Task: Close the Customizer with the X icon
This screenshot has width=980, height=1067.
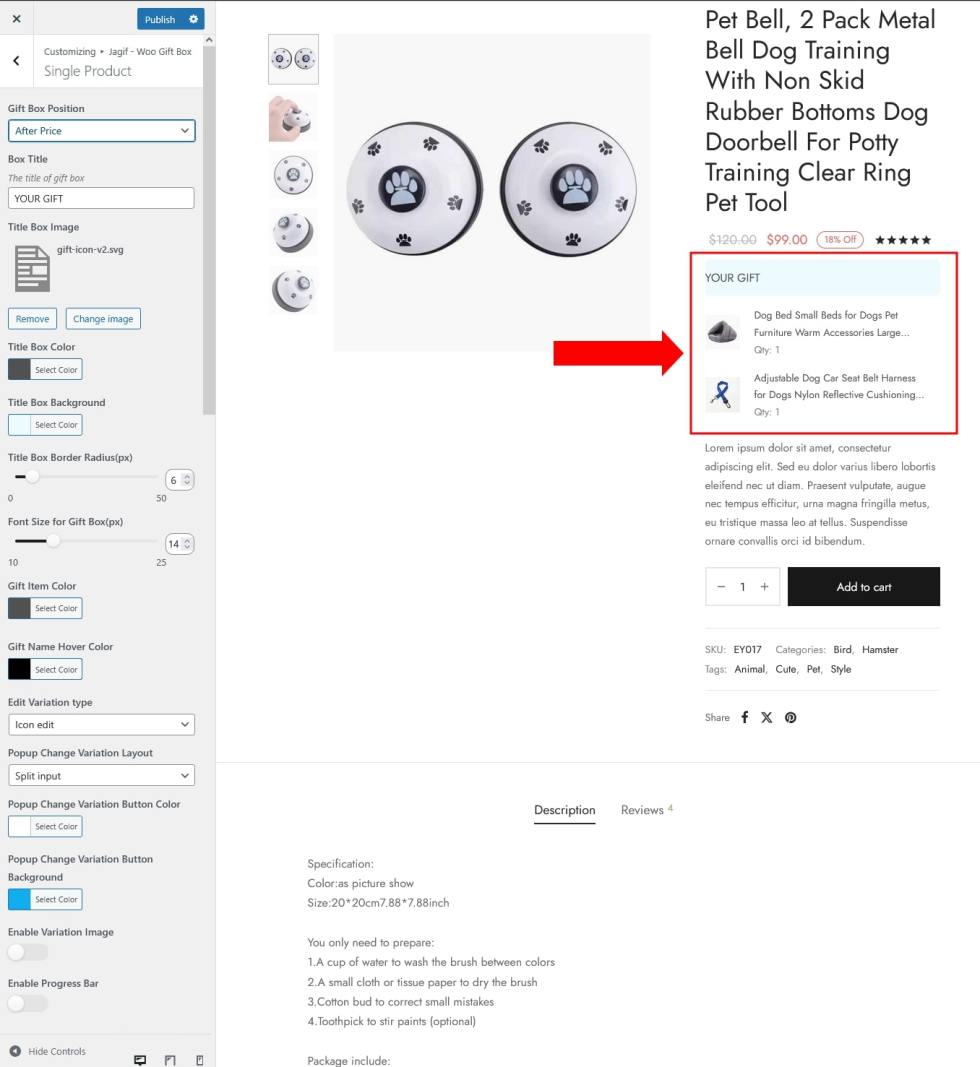Action: pos(16,19)
